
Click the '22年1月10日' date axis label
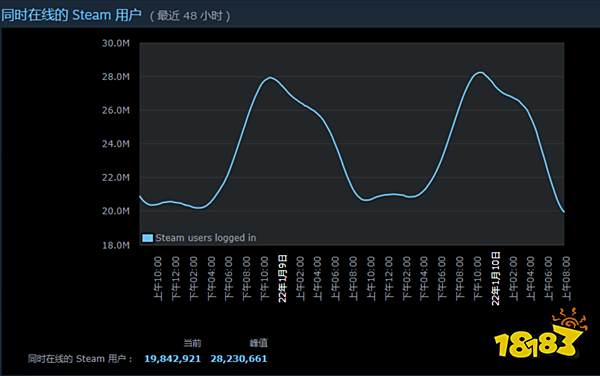(495, 278)
